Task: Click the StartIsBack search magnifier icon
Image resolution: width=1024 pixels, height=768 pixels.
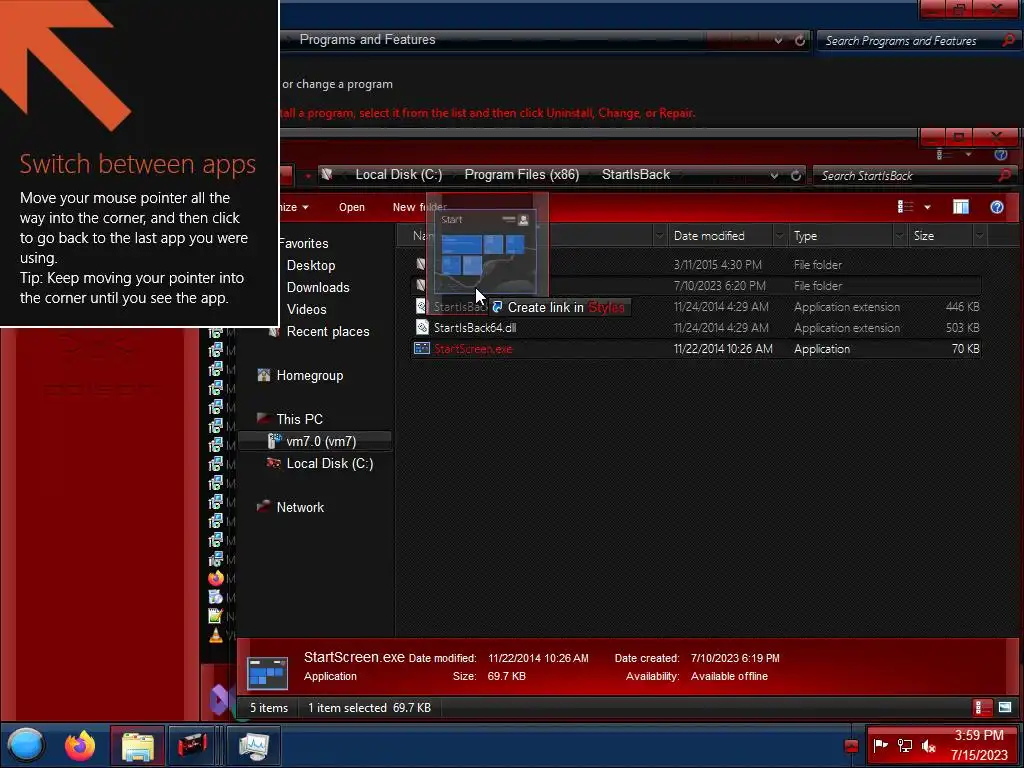Action: point(1005,175)
